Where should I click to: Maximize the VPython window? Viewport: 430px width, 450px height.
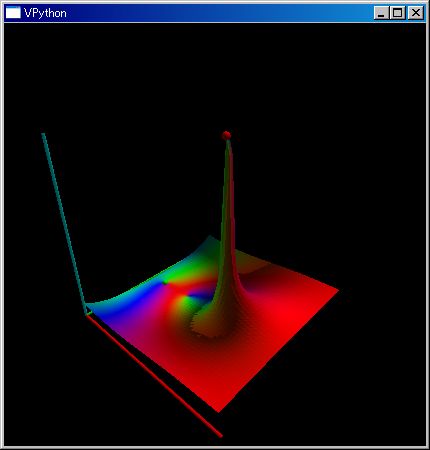pyautogui.click(x=398, y=13)
